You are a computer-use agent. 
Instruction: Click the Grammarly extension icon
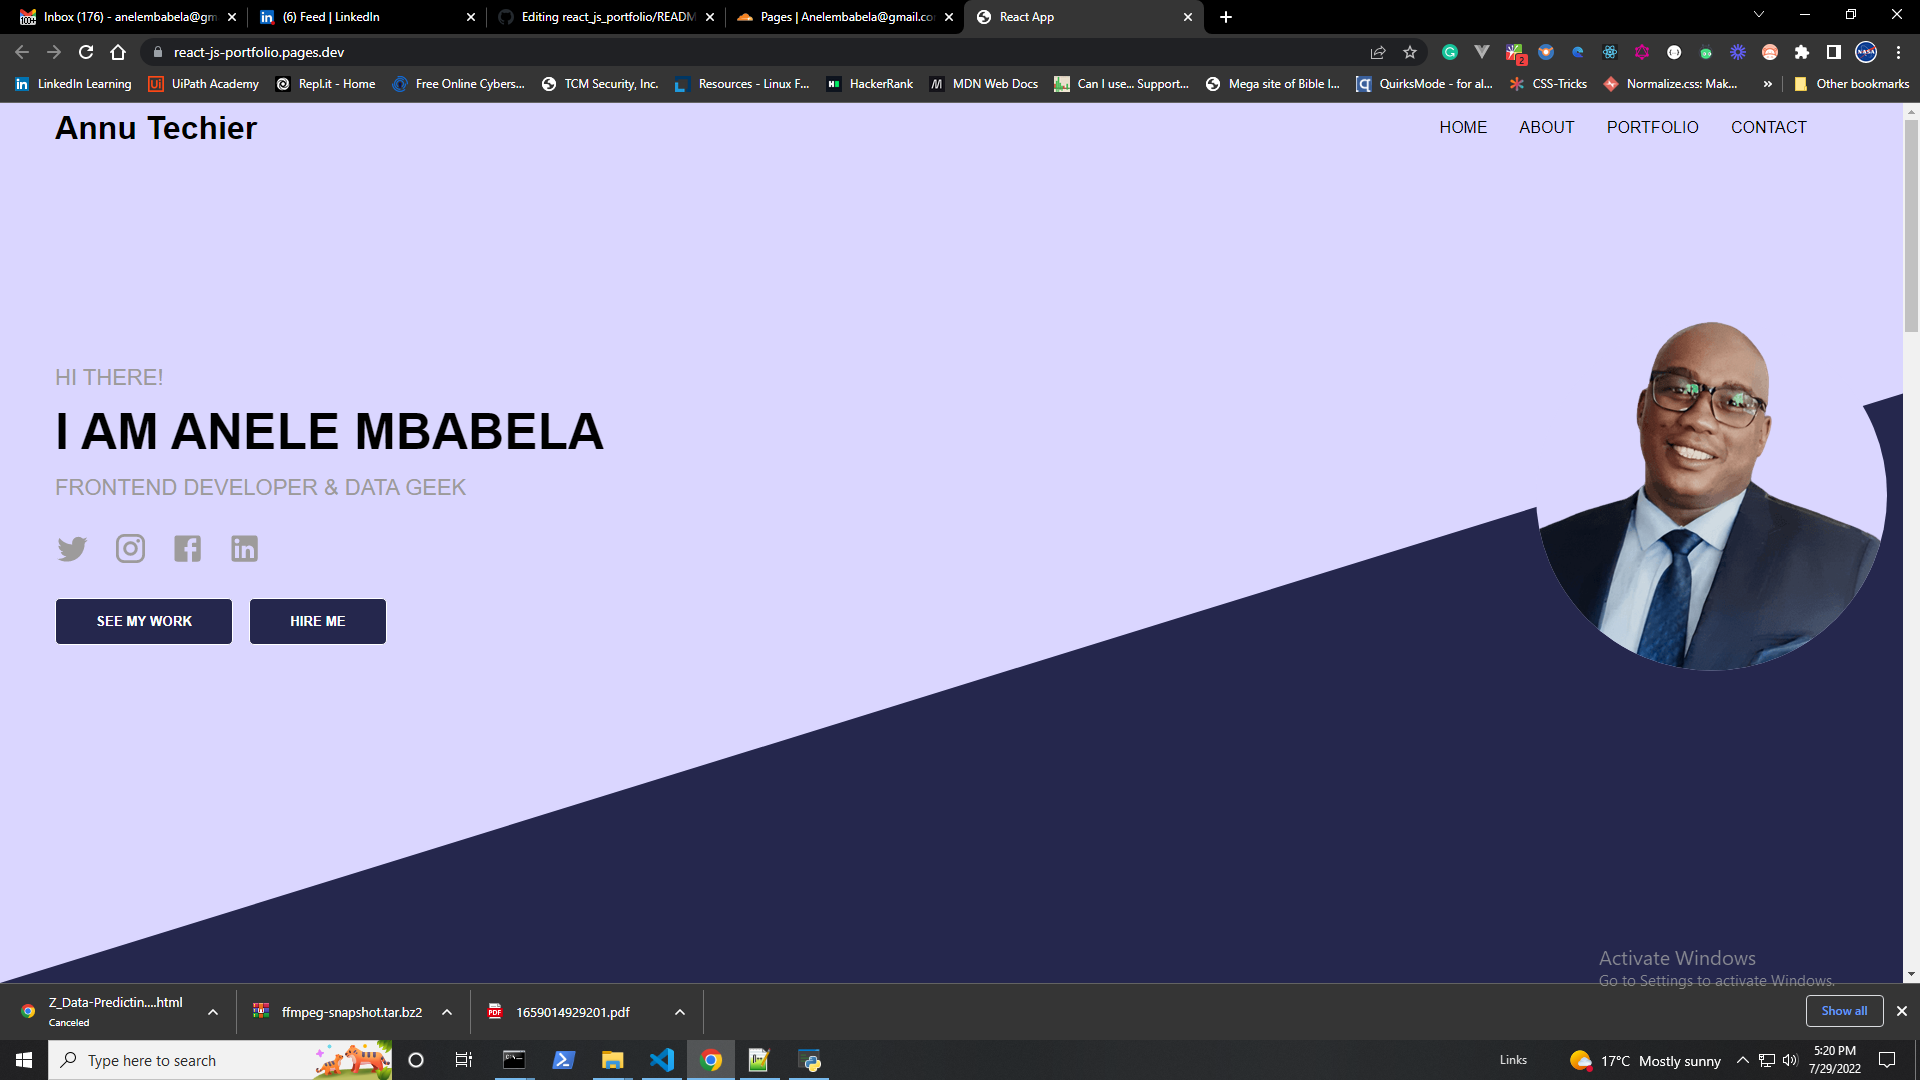pyautogui.click(x=1451, y=52)
